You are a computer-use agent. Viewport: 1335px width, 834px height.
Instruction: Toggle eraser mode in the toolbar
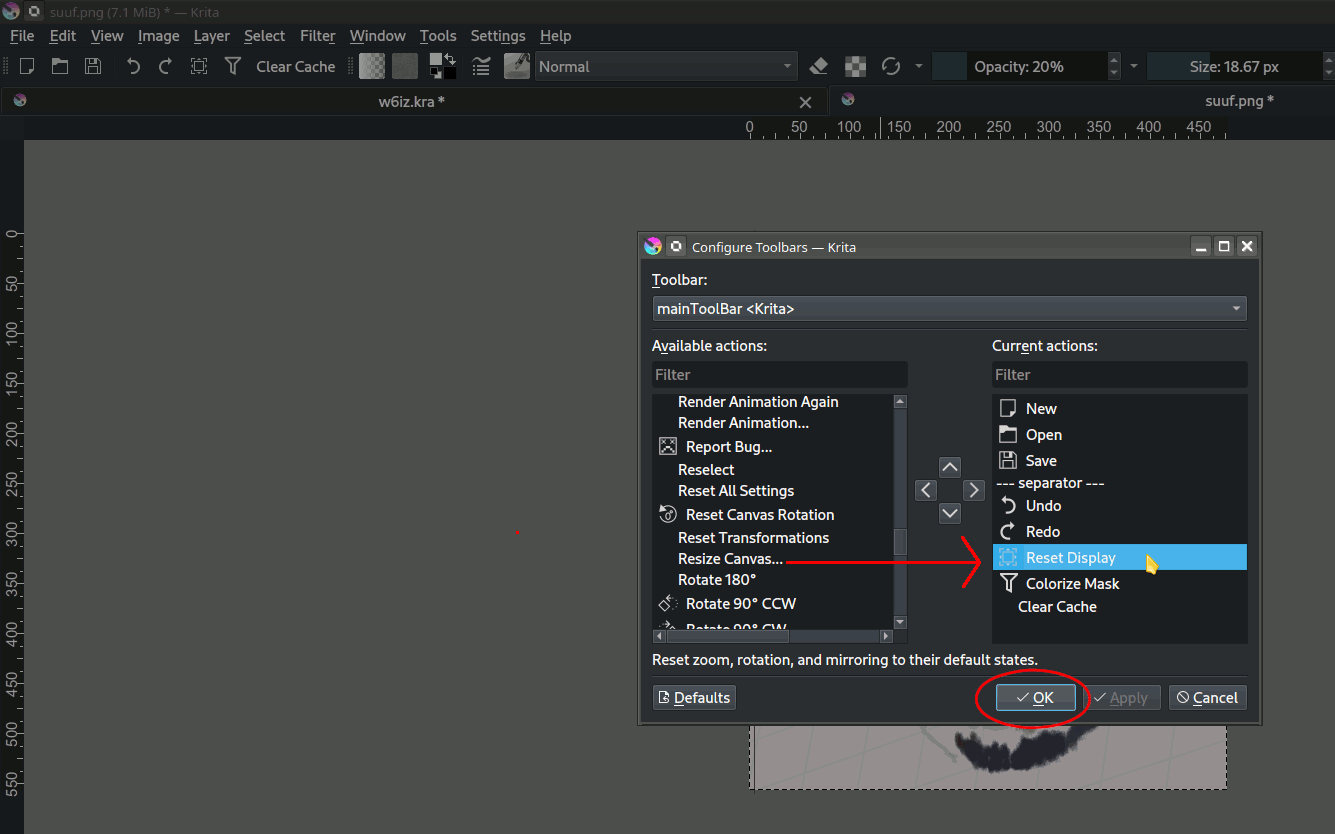click(x=819, y=66)
